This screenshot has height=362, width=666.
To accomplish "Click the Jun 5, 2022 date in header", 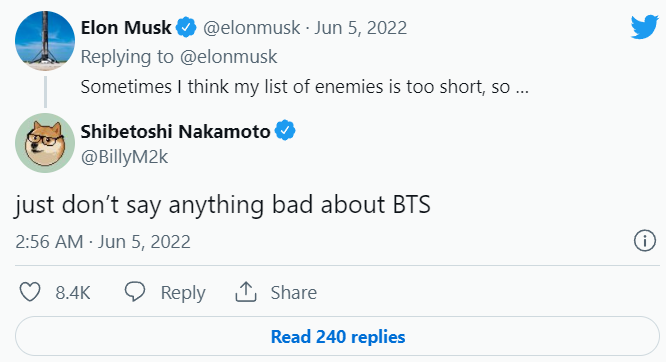I will 361,28.
